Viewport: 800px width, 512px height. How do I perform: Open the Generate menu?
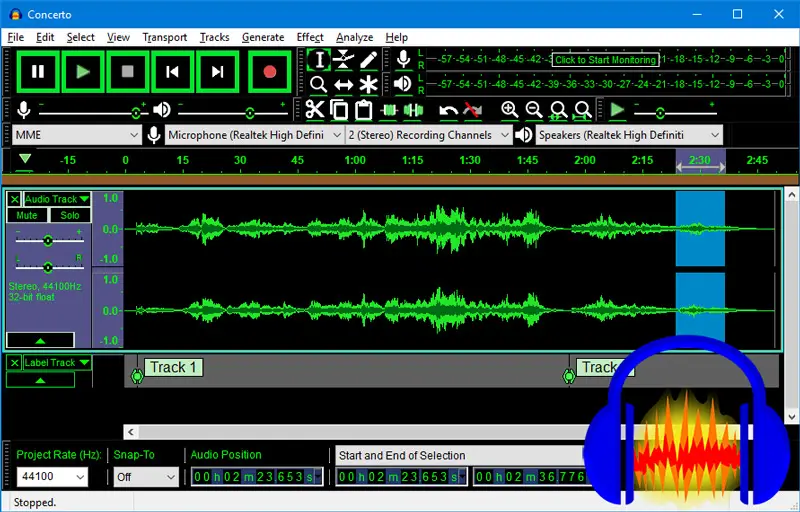tap(263, 37)
